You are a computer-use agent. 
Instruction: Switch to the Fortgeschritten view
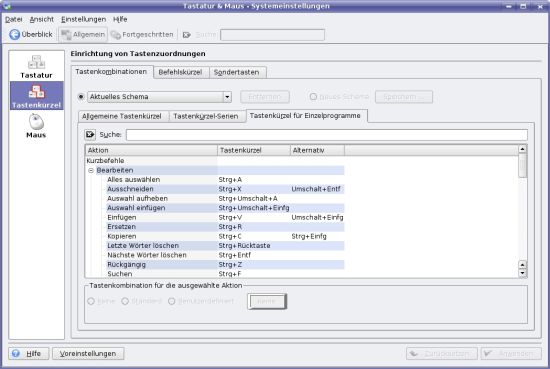pyautogui.click(x=142, y=34)
